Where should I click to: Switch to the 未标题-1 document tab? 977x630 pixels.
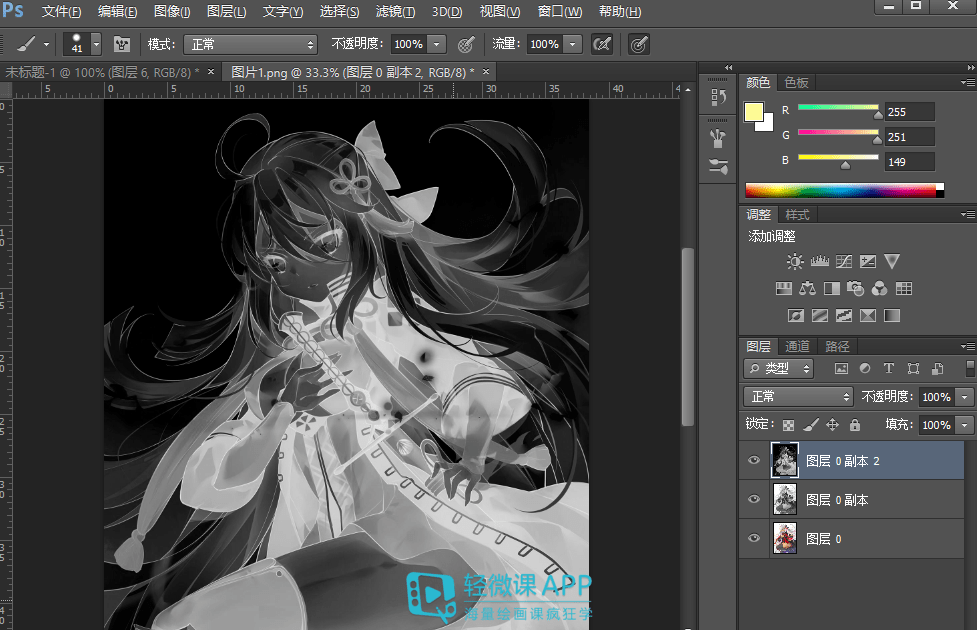pos(100,72)
